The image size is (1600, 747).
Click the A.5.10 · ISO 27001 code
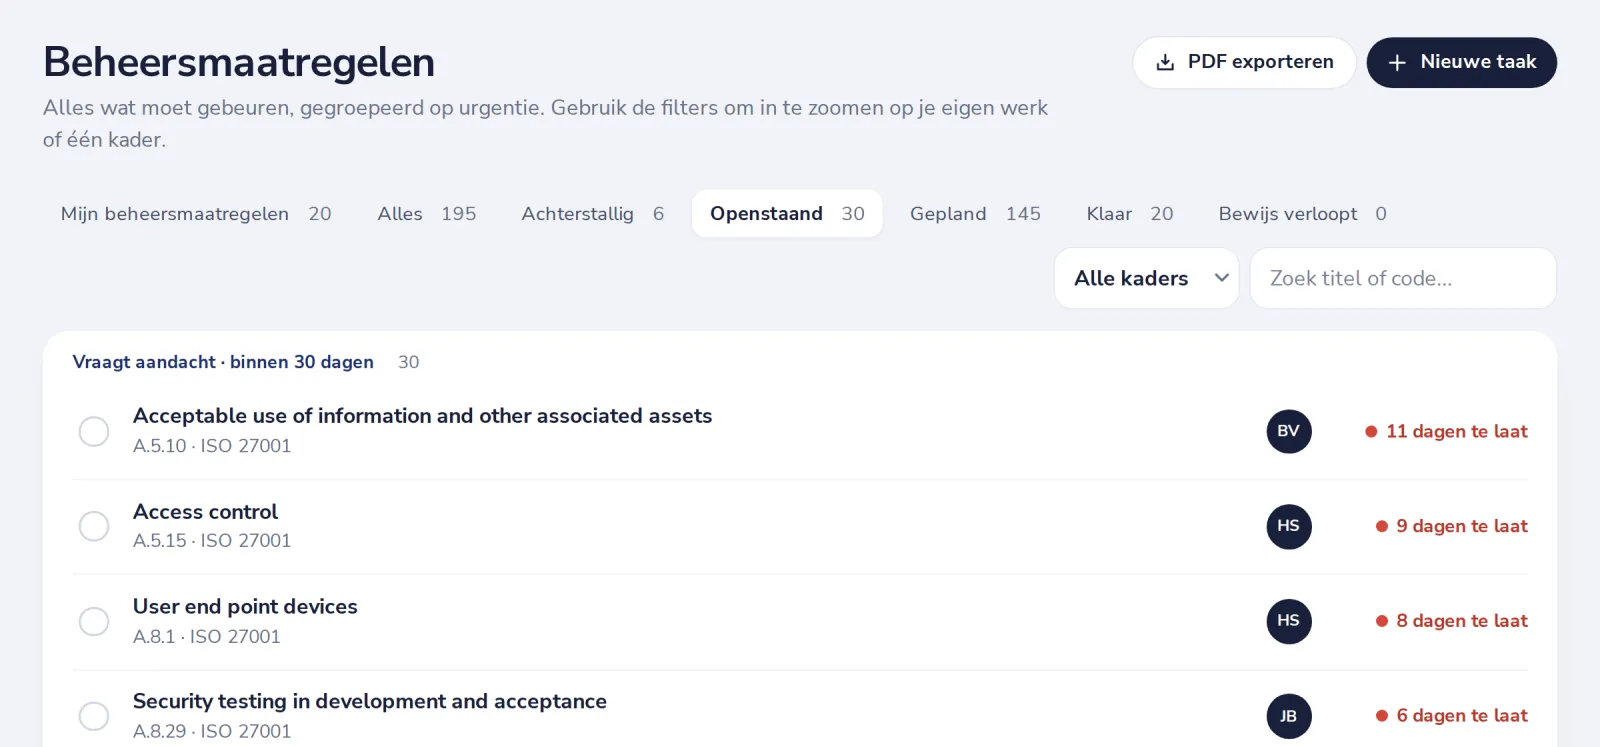(212, 446)
